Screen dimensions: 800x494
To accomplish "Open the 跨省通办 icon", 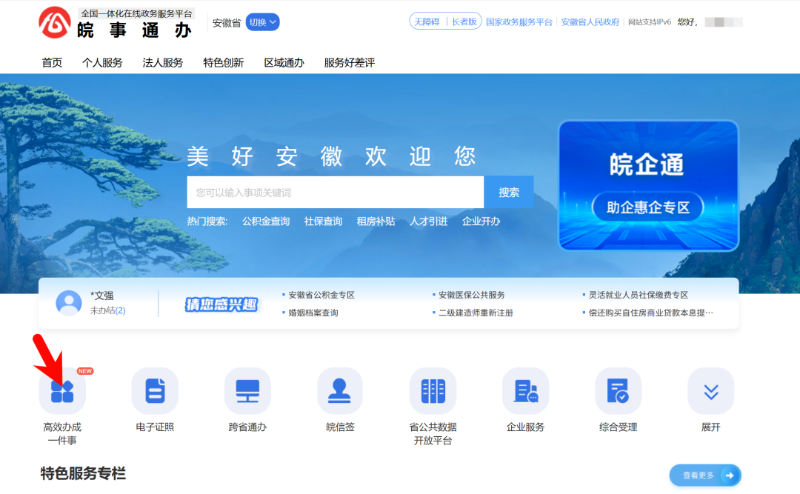I will point(247,391).
